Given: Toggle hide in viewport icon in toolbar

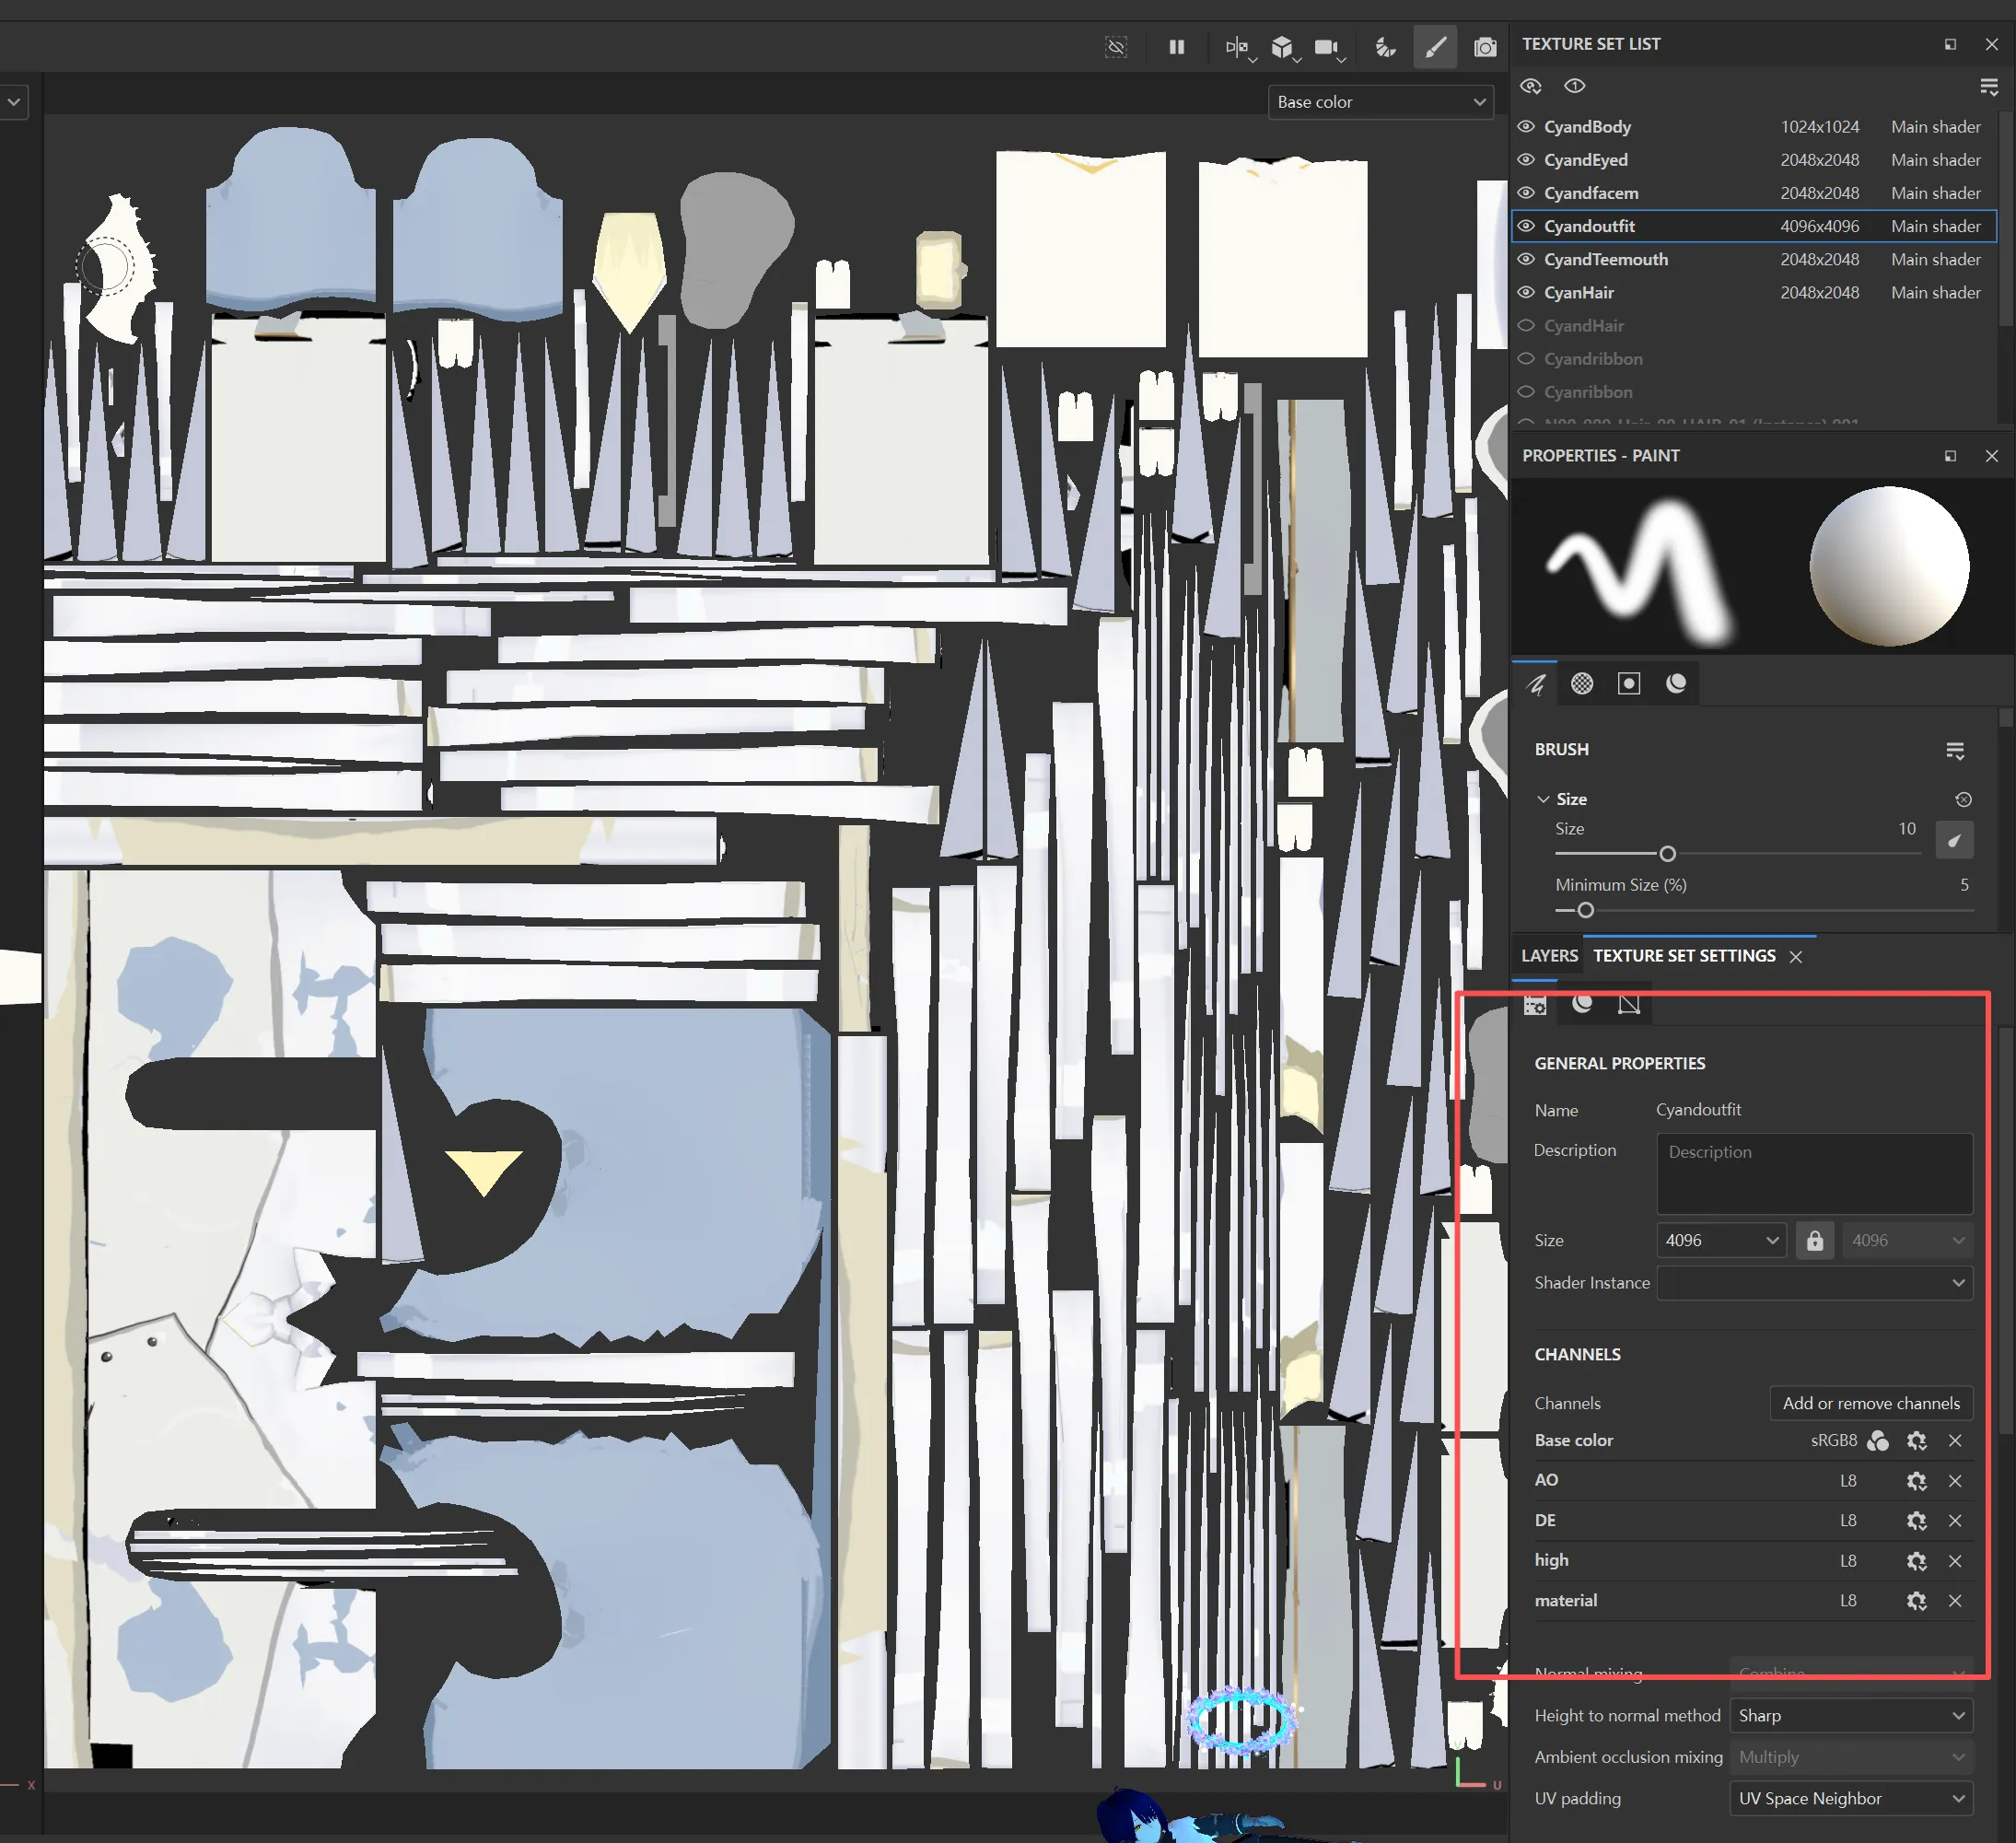Looking at the screenshot, I should pyautogui.click(x=1116, y=47).
